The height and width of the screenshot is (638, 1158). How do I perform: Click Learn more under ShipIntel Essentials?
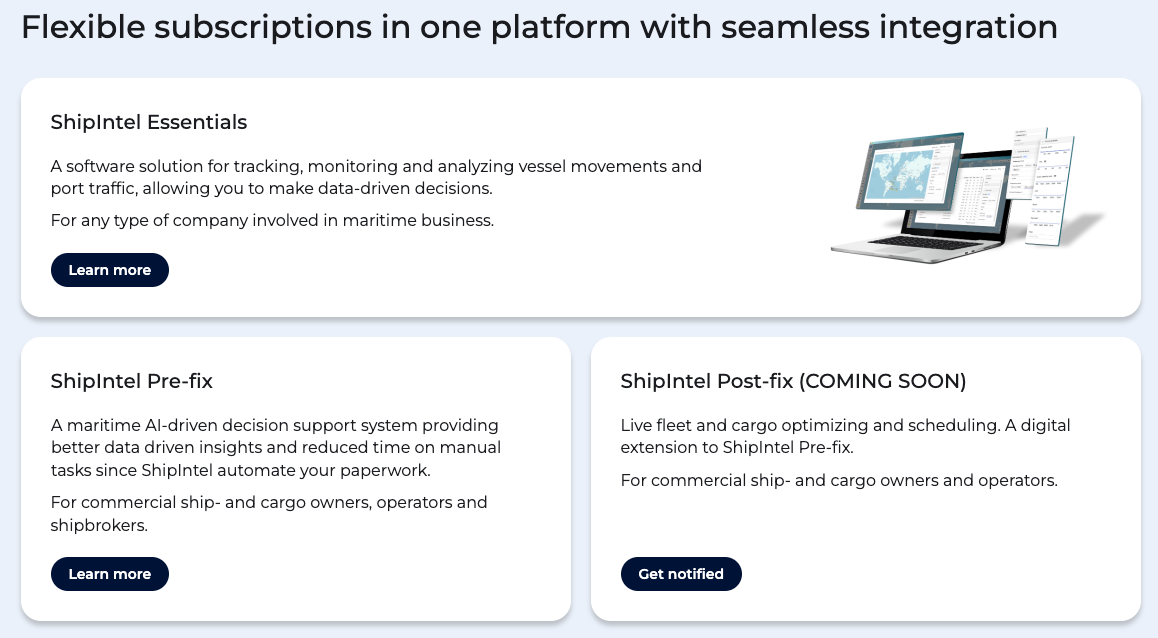[x=110, y=270]
